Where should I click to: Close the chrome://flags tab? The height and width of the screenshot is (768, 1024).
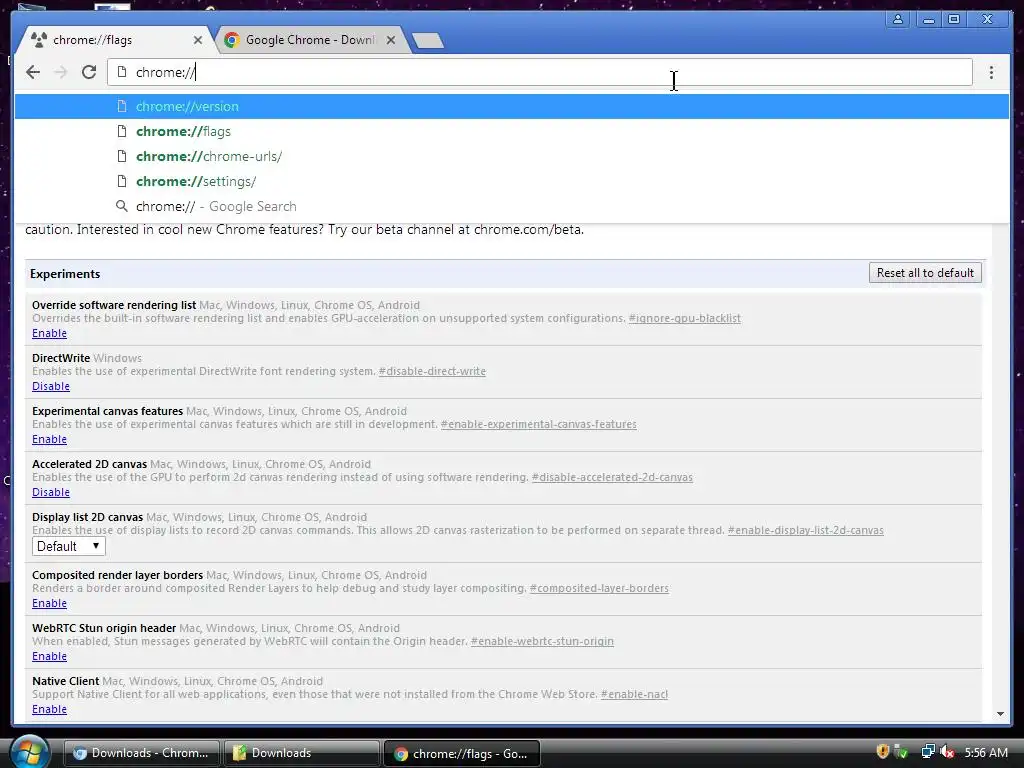click(198, 40)
